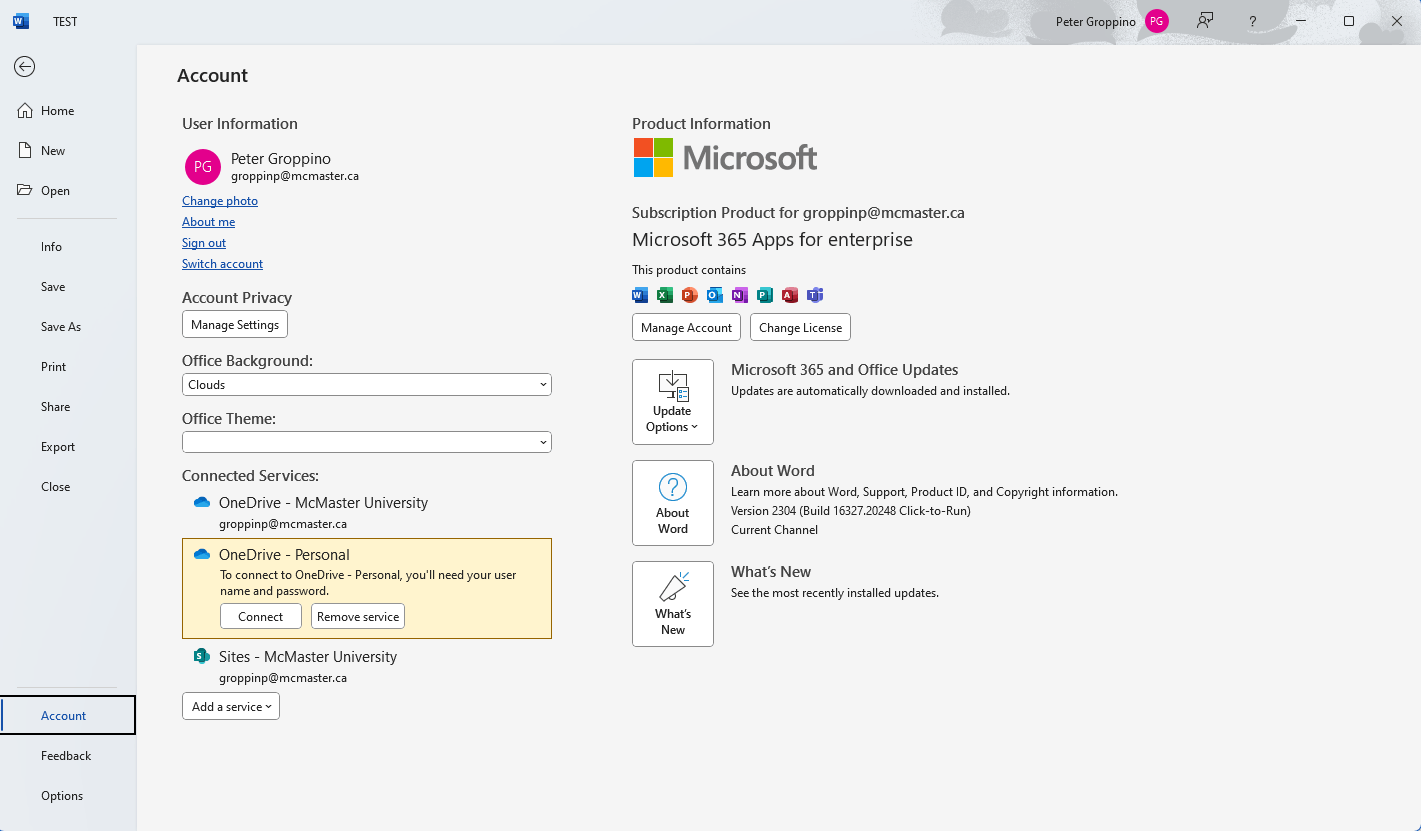Click the Access app icon under product contains
This screenshot has height=831, width=1421.
(790, 295)
